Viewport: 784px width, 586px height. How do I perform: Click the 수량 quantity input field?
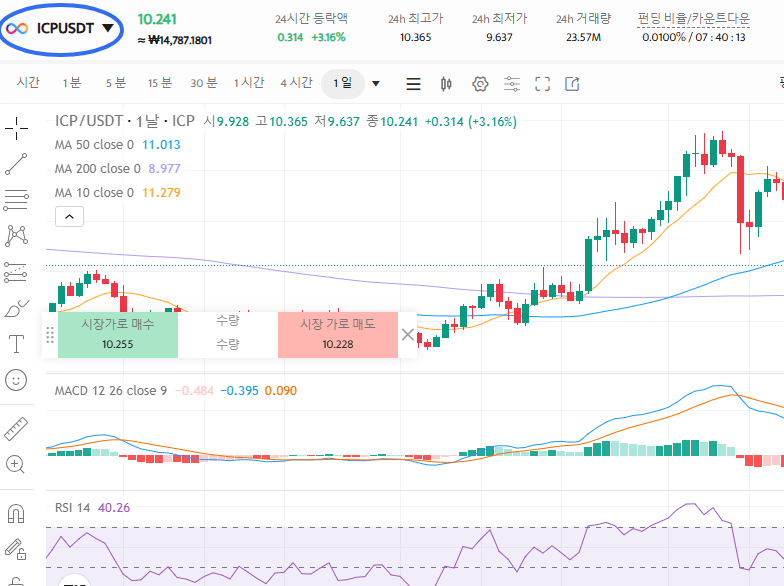click(227, 343)
